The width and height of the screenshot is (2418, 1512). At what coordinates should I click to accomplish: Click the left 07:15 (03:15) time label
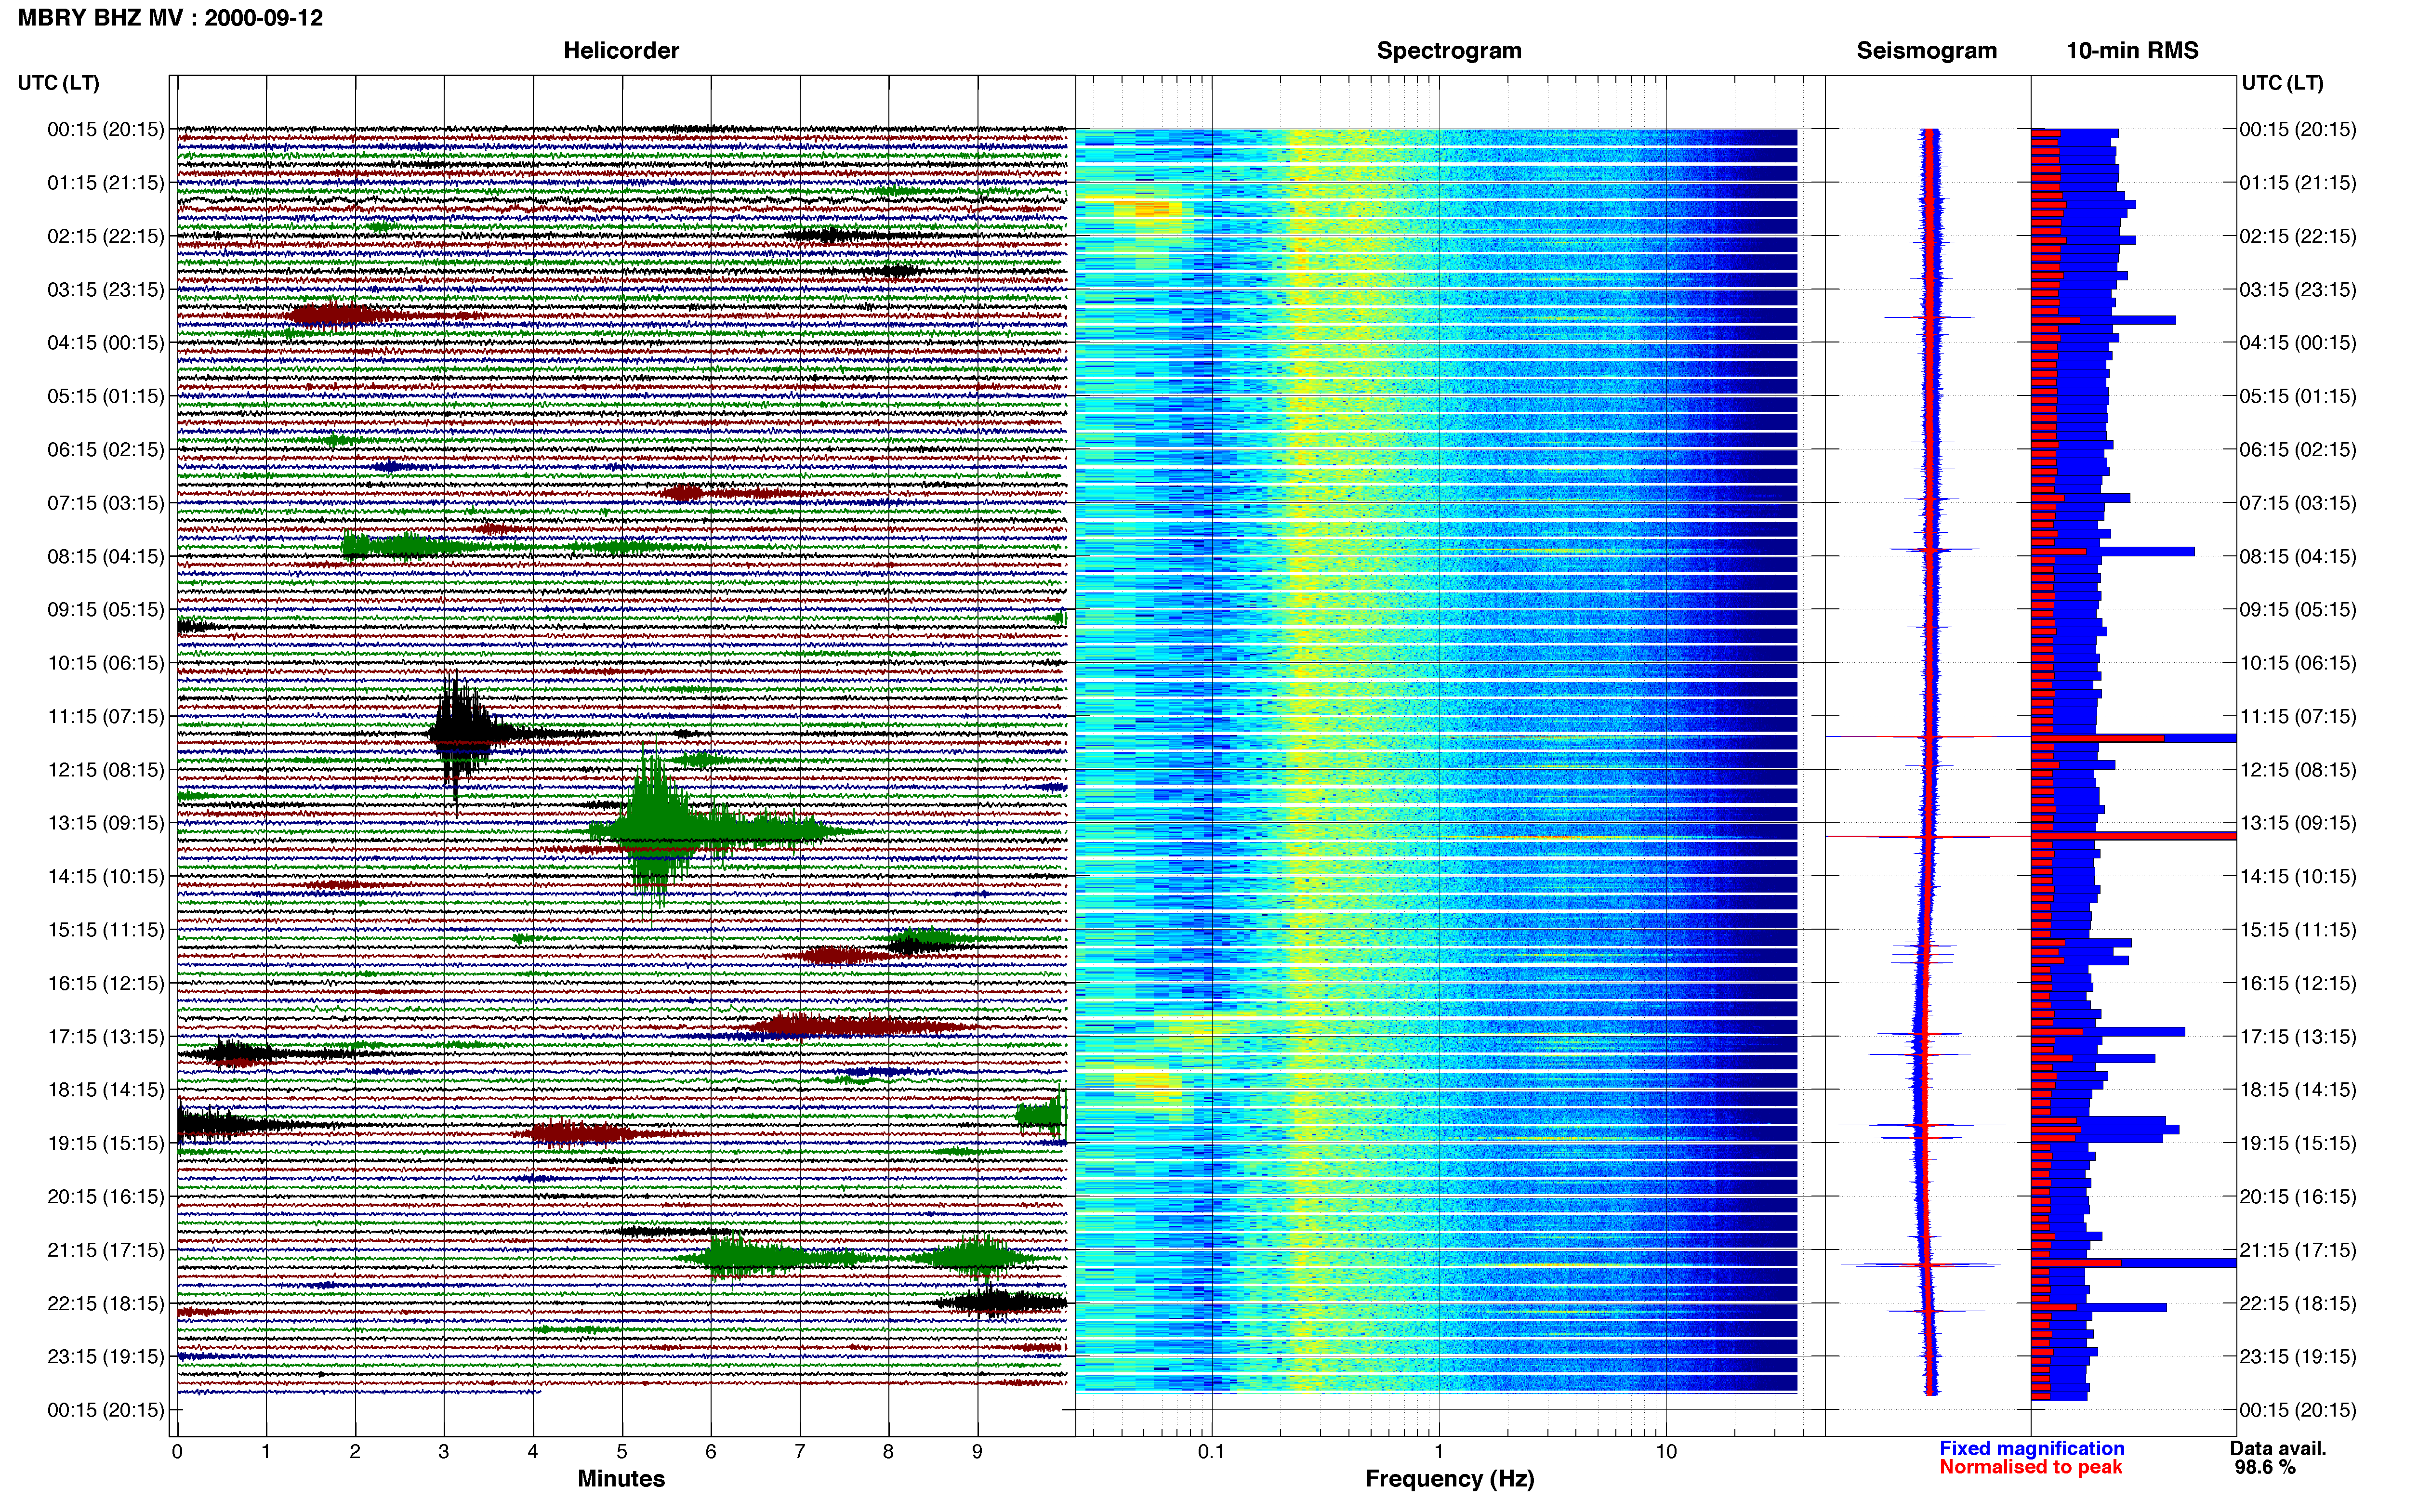[x=106, y=503]
